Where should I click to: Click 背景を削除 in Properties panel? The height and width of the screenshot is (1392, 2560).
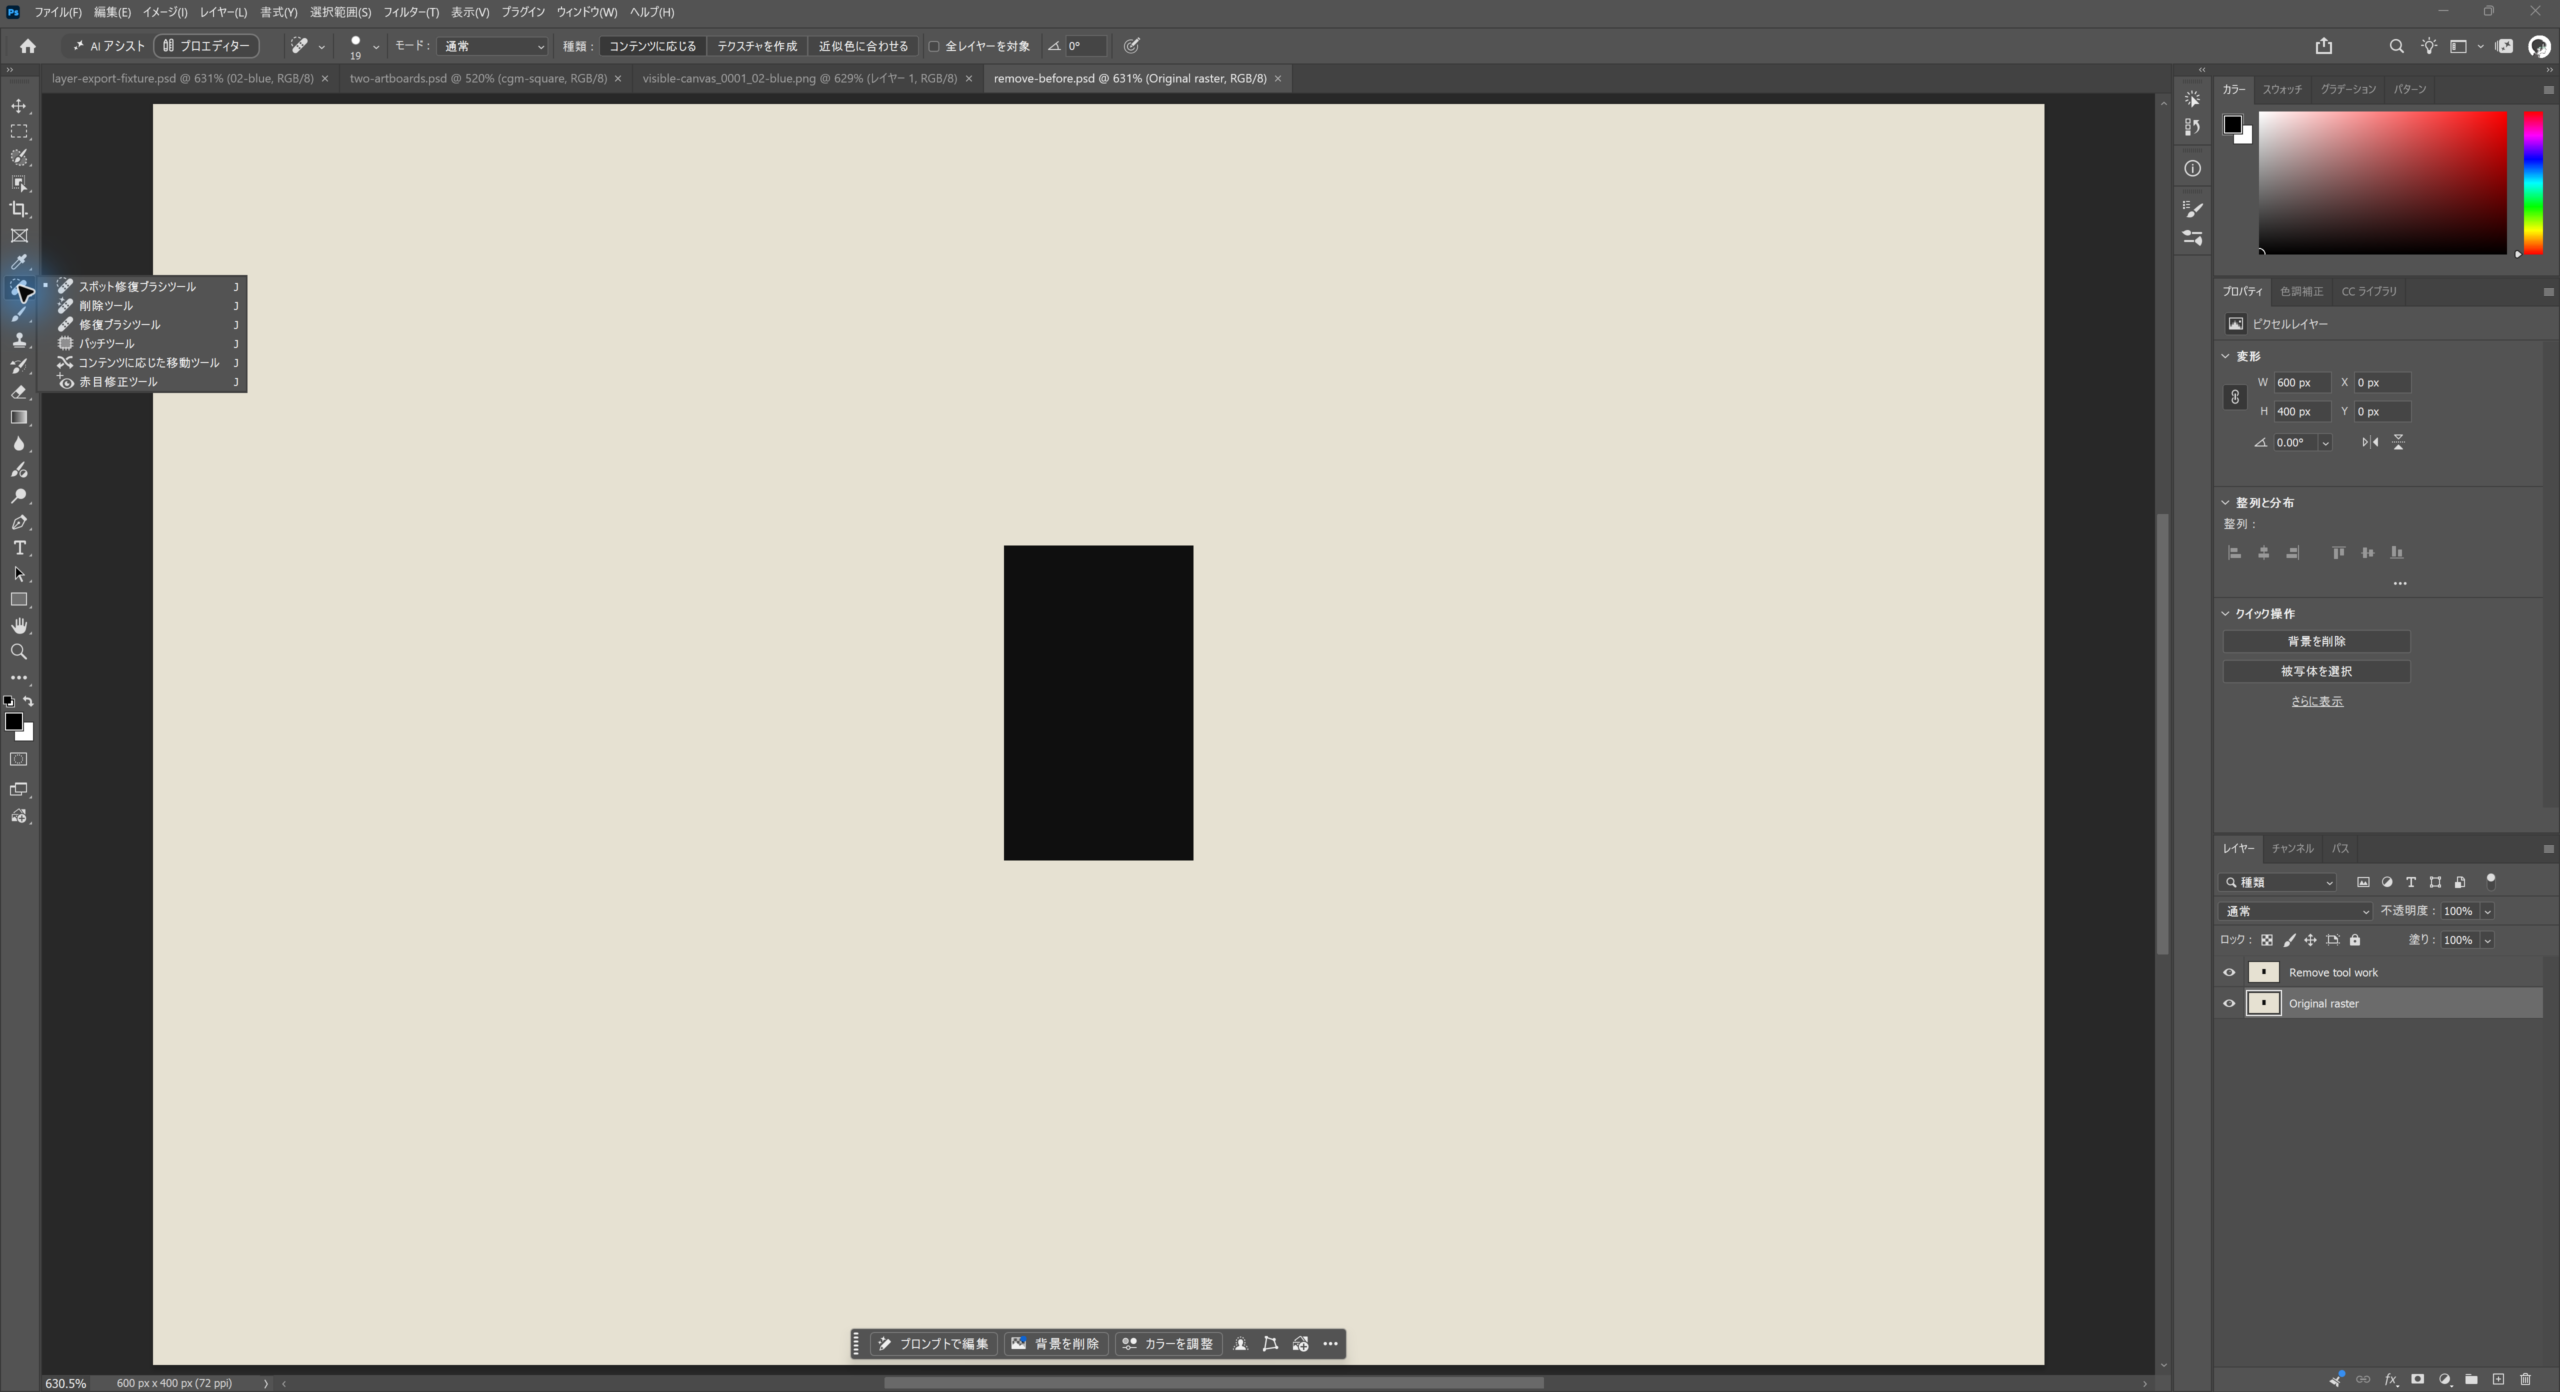coord(2316,641)
